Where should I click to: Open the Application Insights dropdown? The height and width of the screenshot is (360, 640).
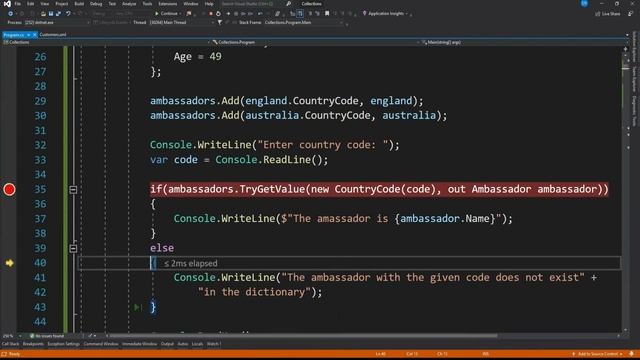tap(386, 13)
